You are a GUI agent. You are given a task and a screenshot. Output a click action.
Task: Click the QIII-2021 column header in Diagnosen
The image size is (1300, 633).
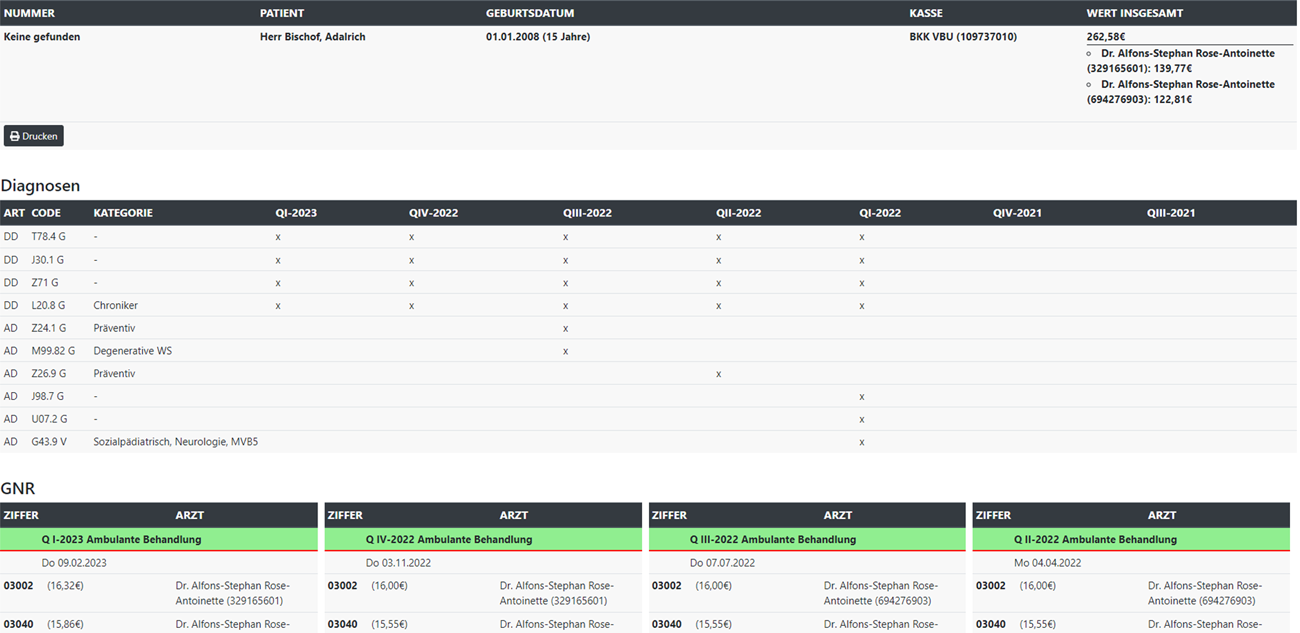[x=1170, y=213]
